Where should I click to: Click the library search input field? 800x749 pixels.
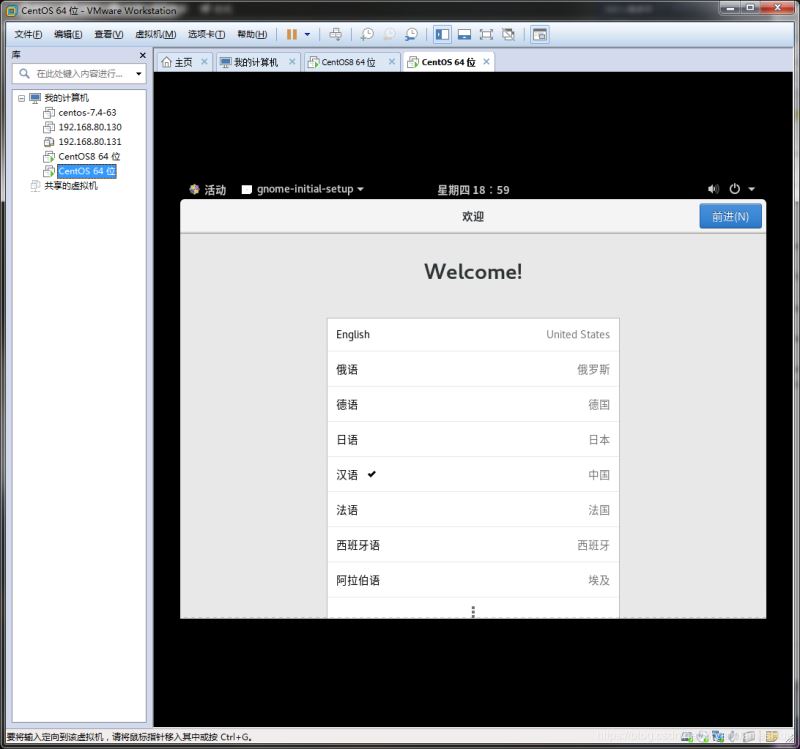(82, 74)
